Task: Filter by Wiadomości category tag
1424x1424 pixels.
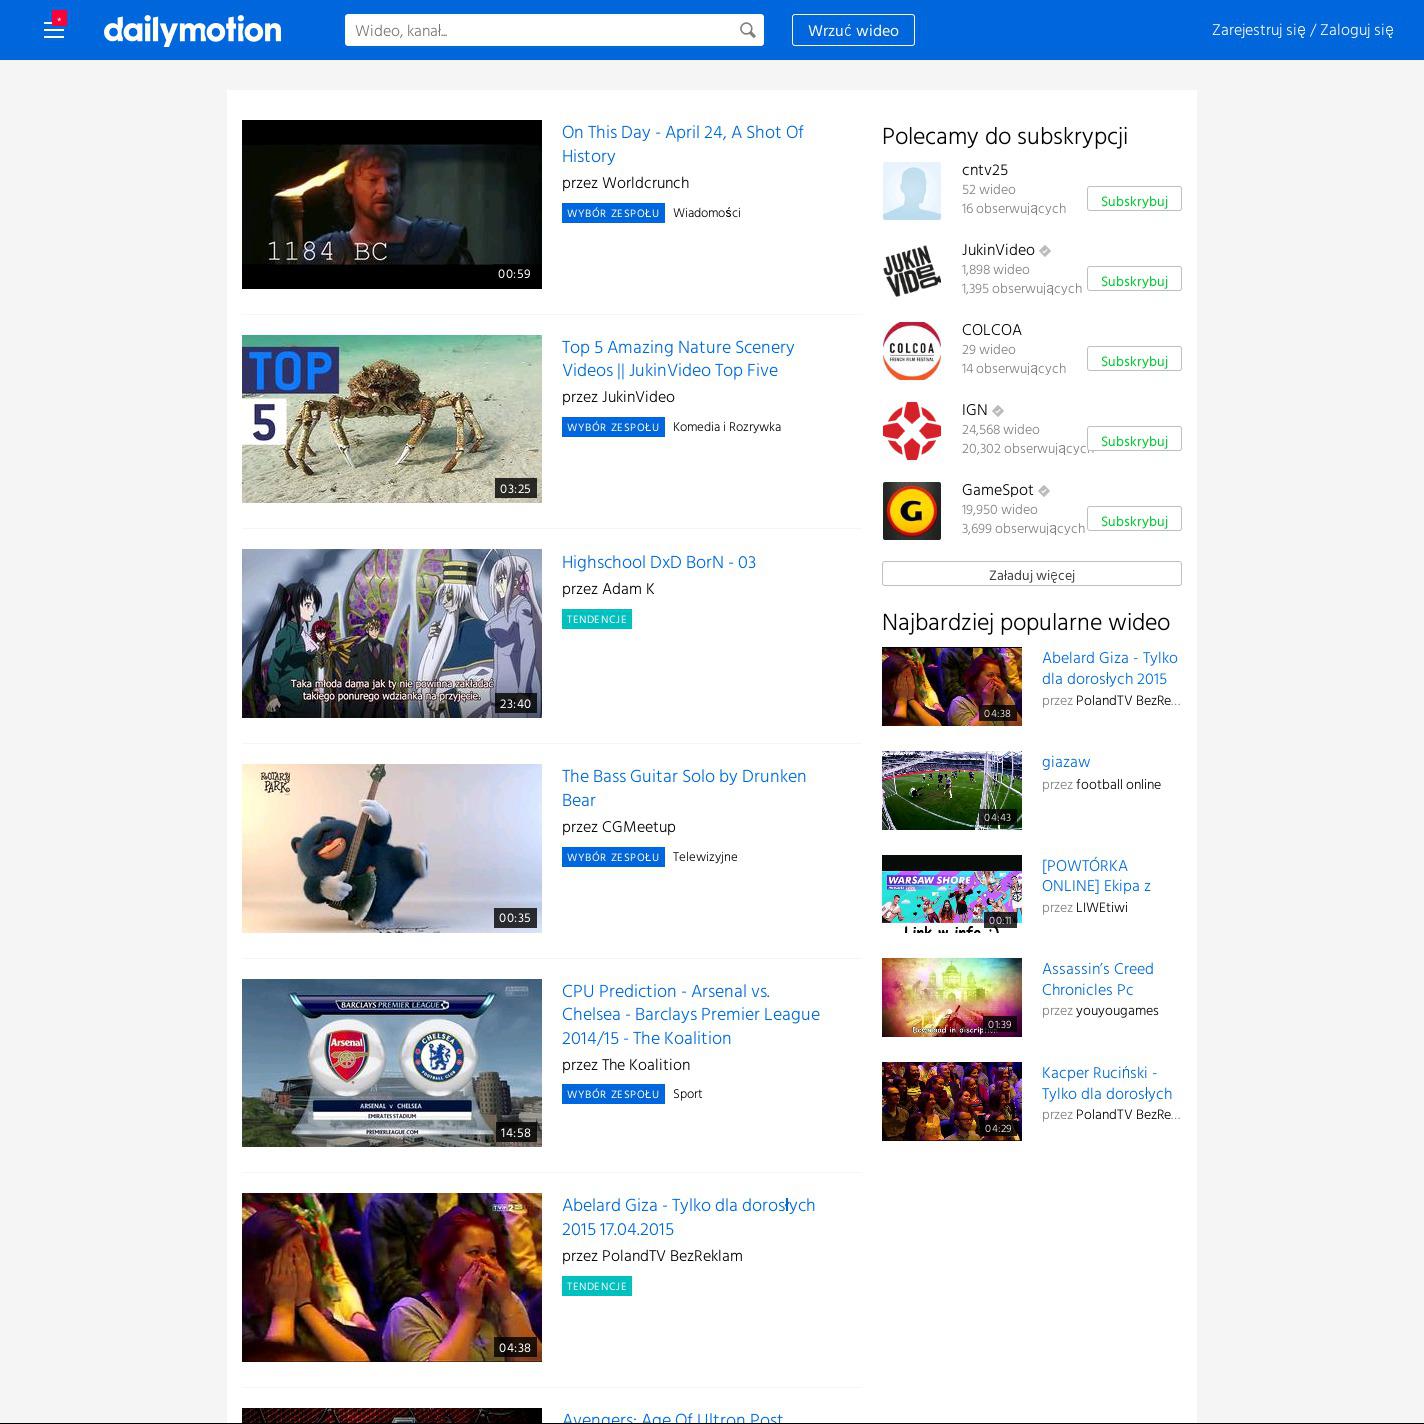Action: point(706,213)
